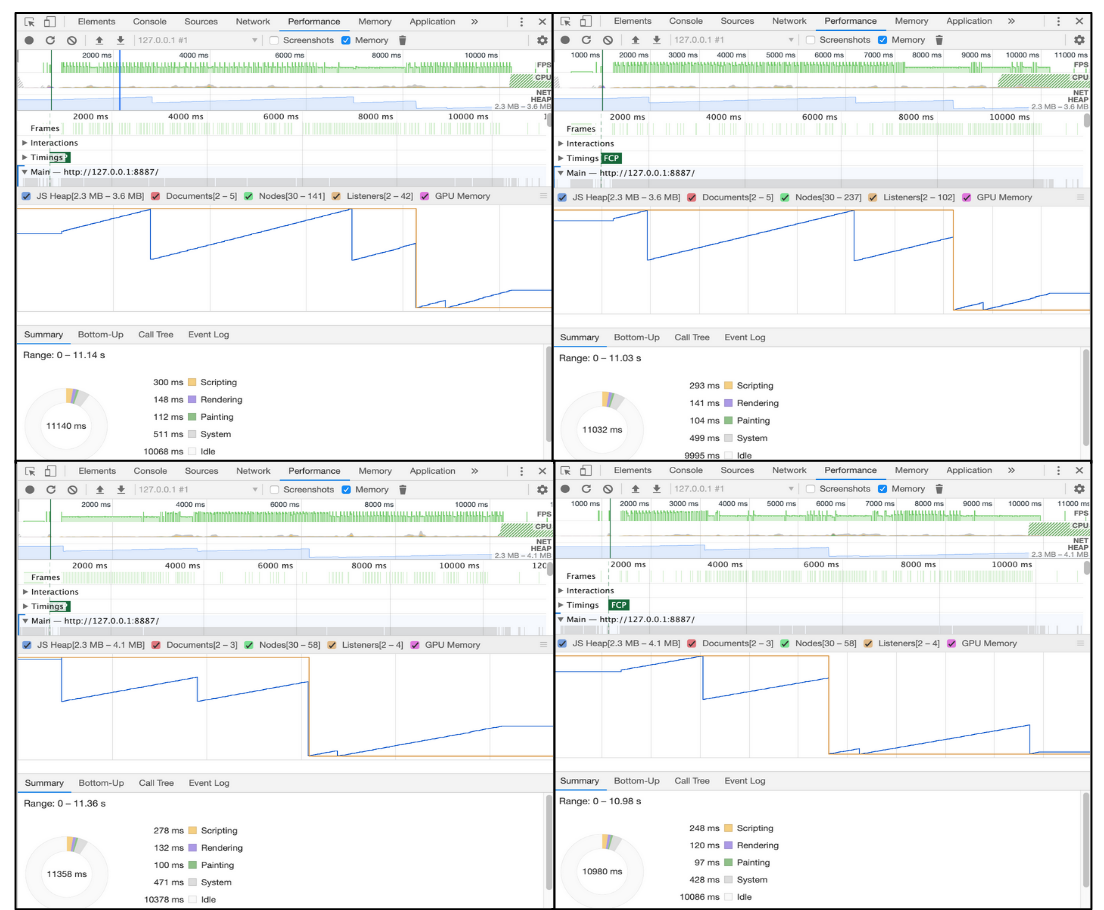Open capture settings gear in the 11.03 s panel

[1079, 39]
